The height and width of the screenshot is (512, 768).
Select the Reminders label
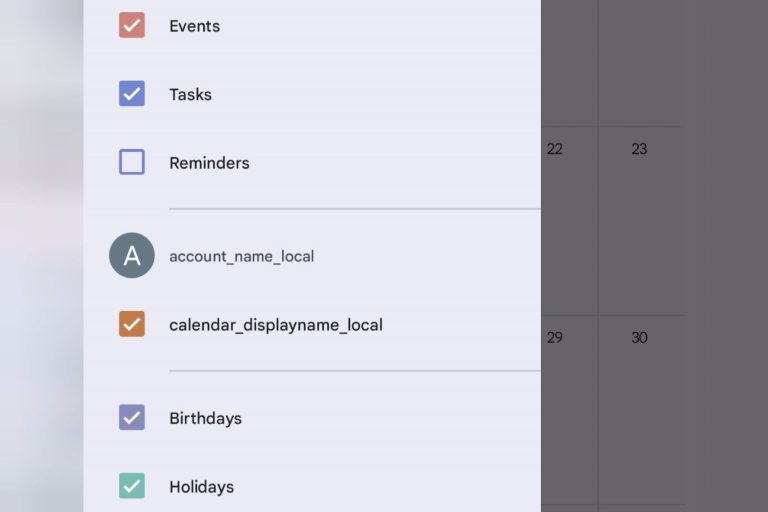click(209, 163)
